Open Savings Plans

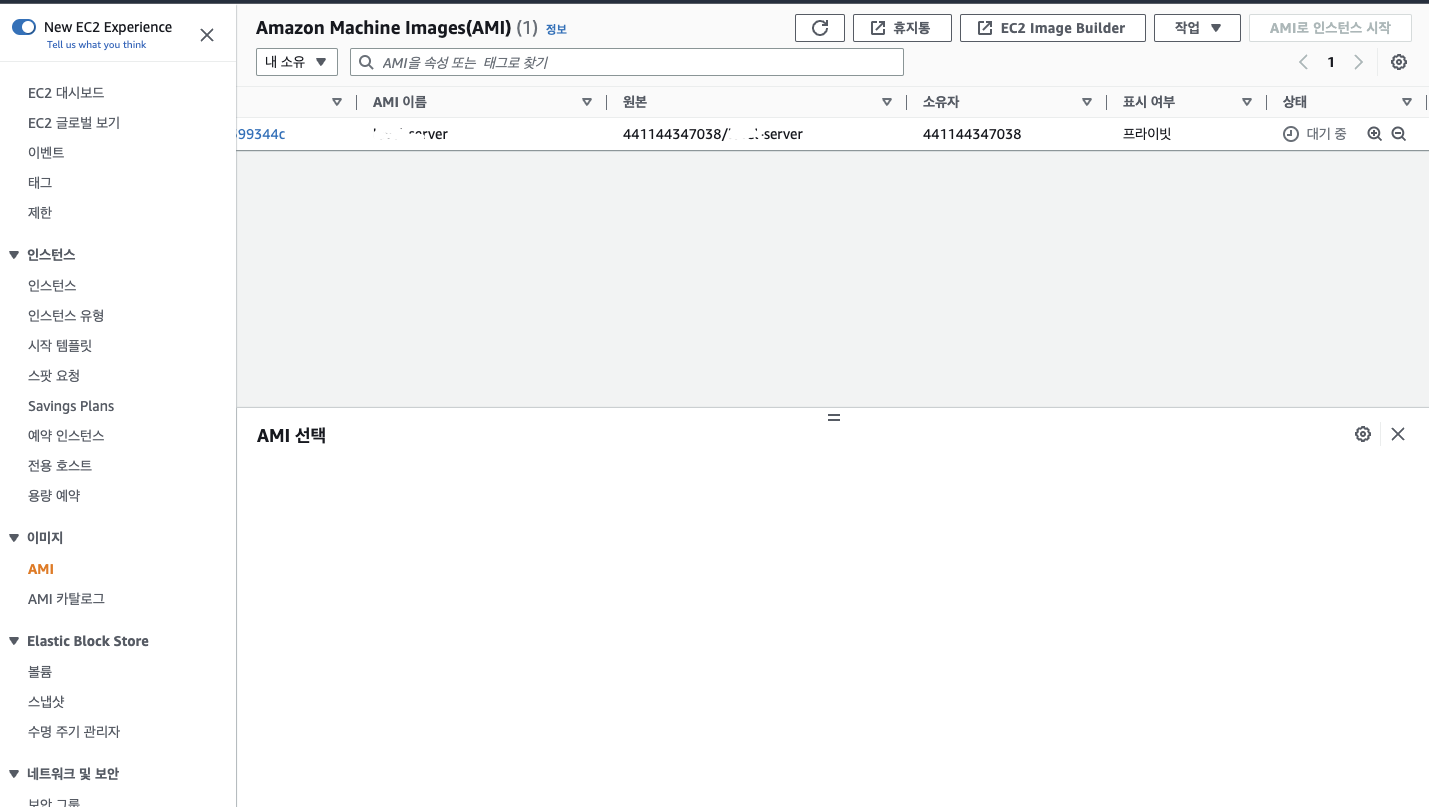click(71, 406)
